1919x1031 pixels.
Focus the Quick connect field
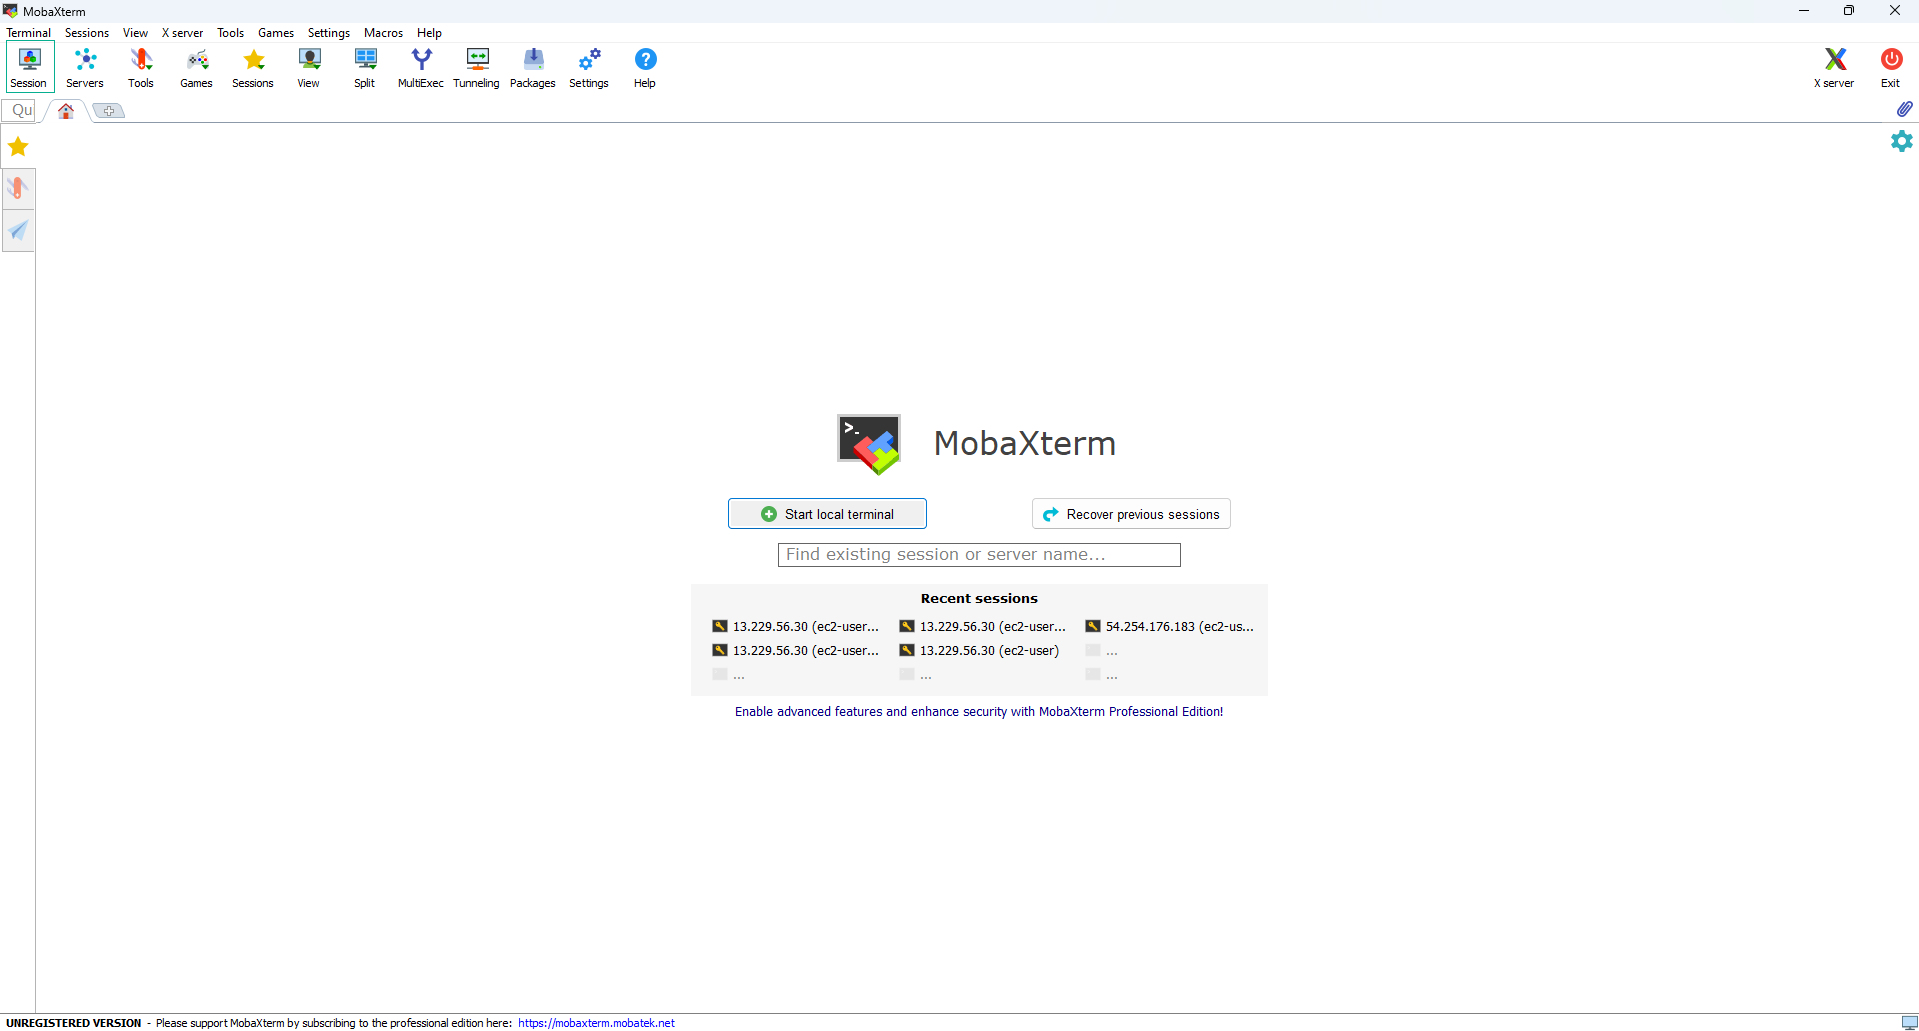point(20,111)
